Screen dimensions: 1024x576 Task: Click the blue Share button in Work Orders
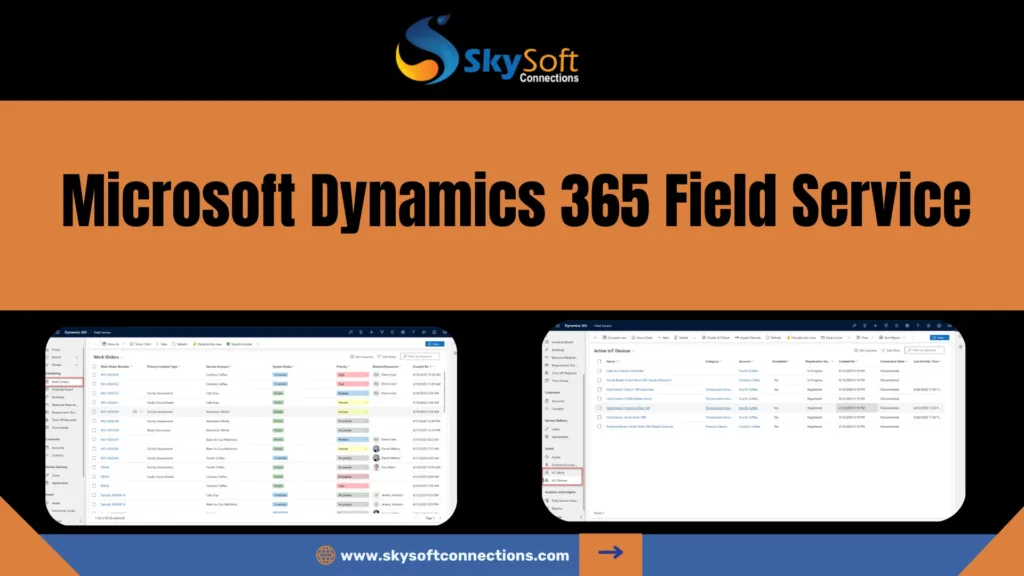click(x=434, y=344)
